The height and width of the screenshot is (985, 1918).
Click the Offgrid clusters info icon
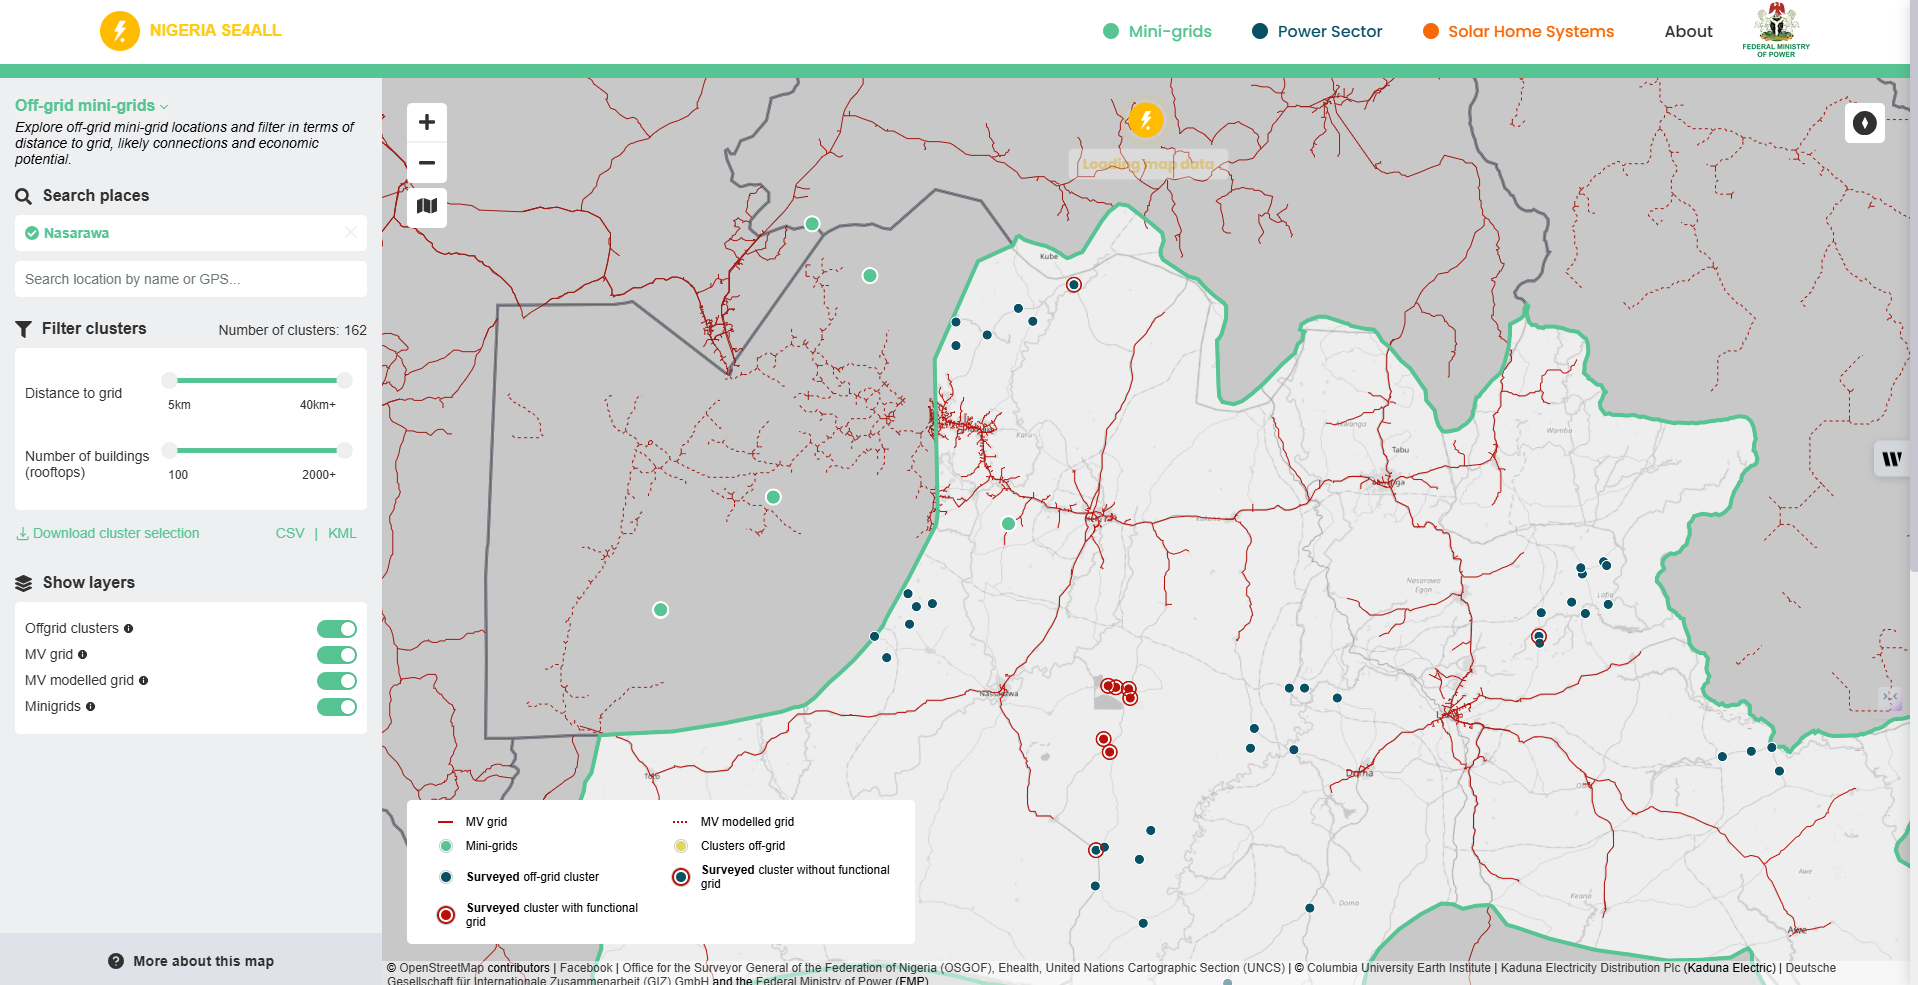point(128,629)
